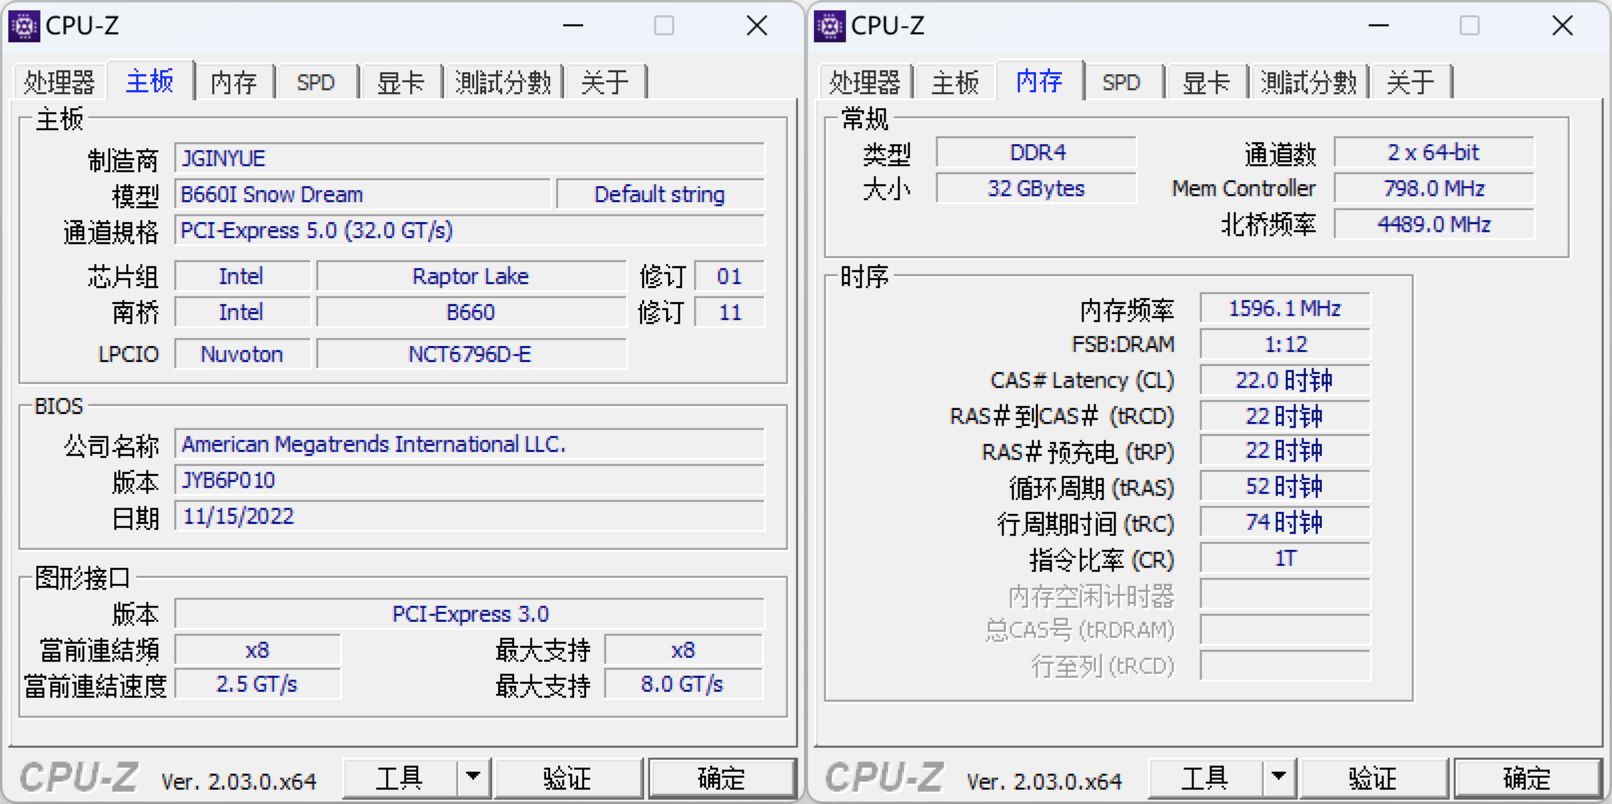Open SPD tab in right window
This screenshot has height=804, width=1612.
point(1121,82)
